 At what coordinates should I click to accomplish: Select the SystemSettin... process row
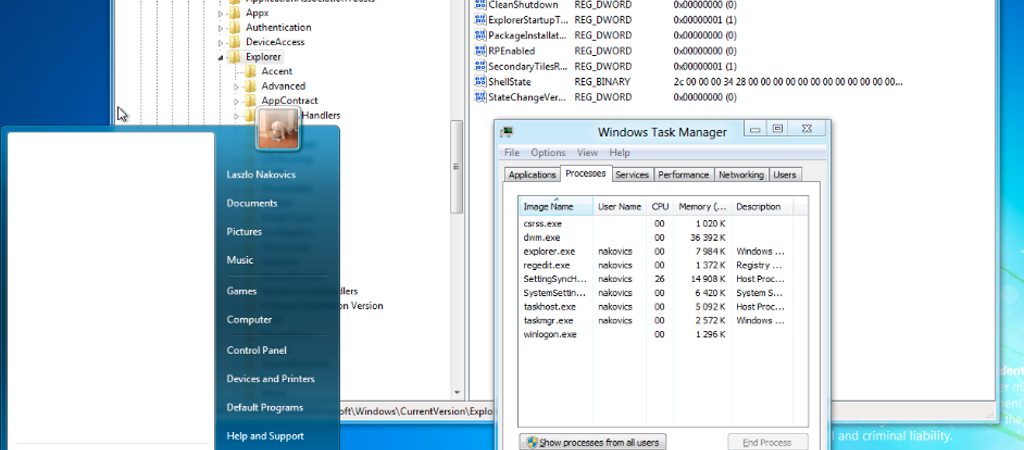[x=663, y=293]
